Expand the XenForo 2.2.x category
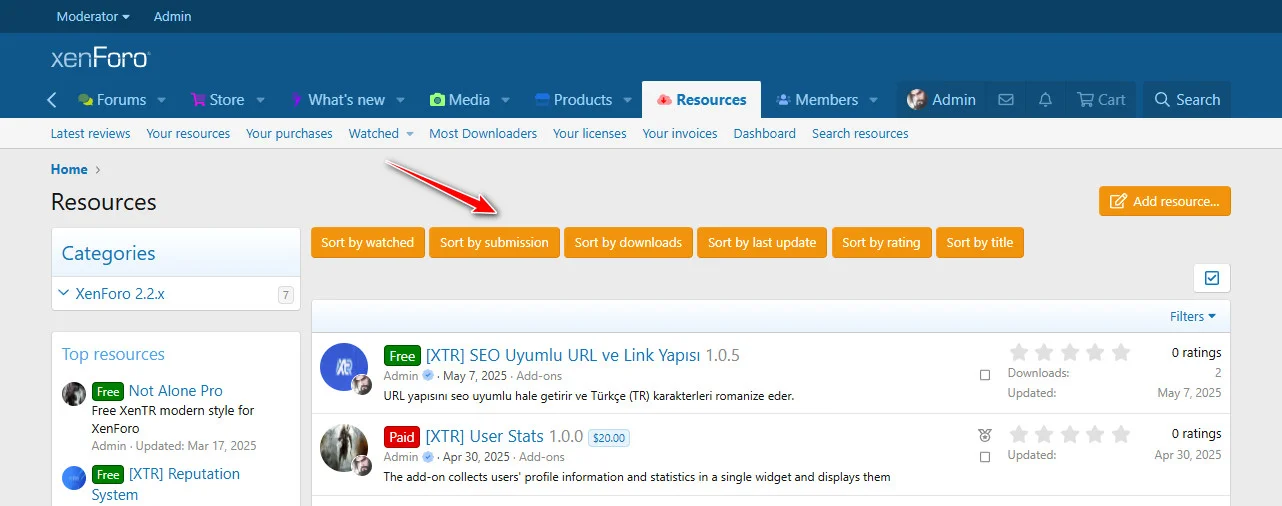1282x506 pixels. (64, 293)
